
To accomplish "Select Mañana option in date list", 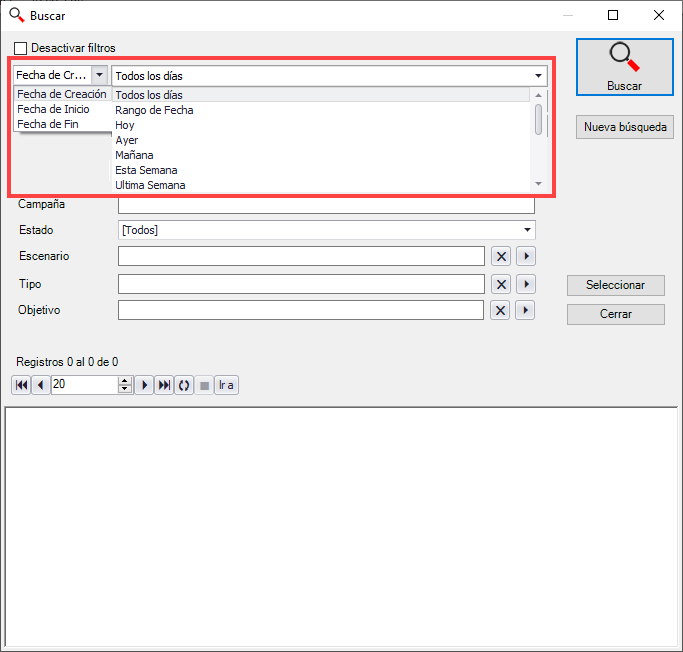I will 321,155.
